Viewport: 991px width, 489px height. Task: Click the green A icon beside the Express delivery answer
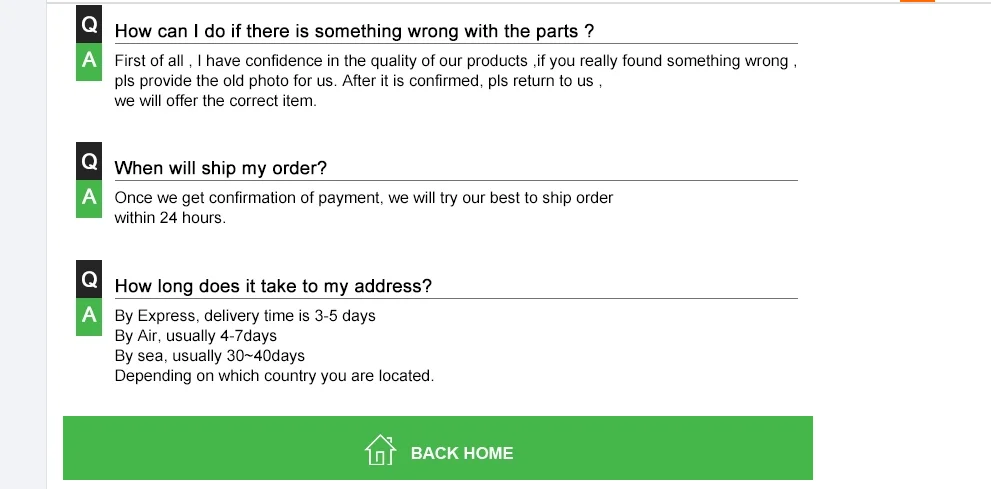coord(89,316)
